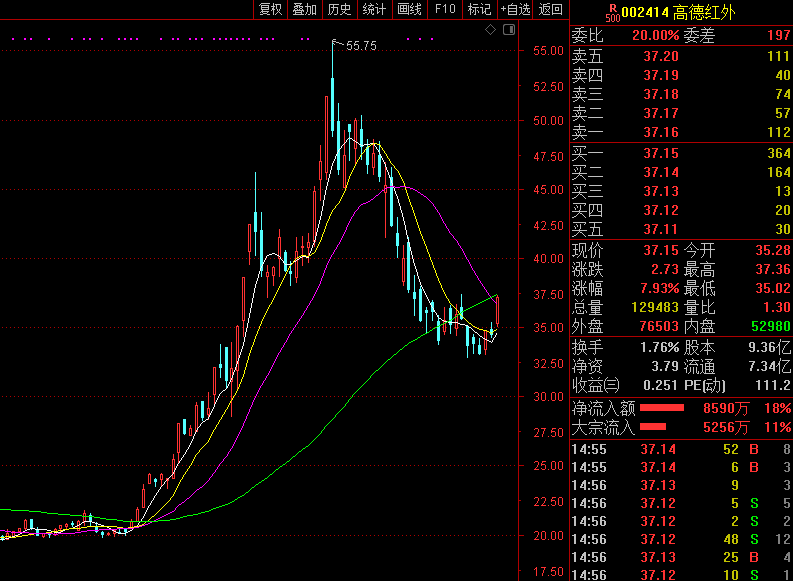Click 返回 to go back
The height and width of the screenshot is (581, 793).
point(551,10)
